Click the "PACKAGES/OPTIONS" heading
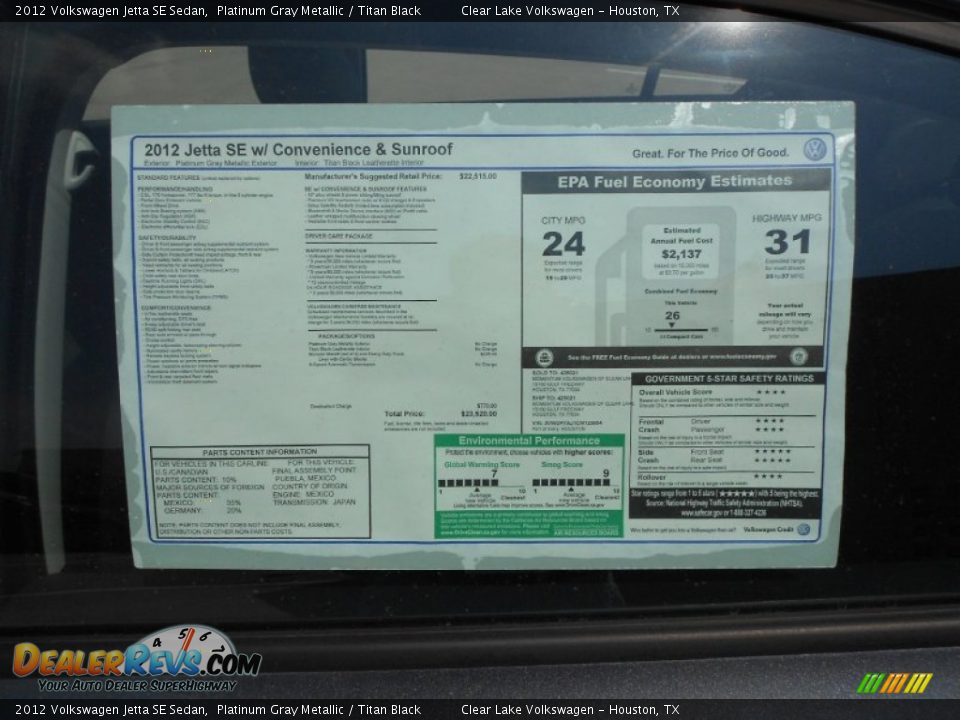 click(347, 336)
